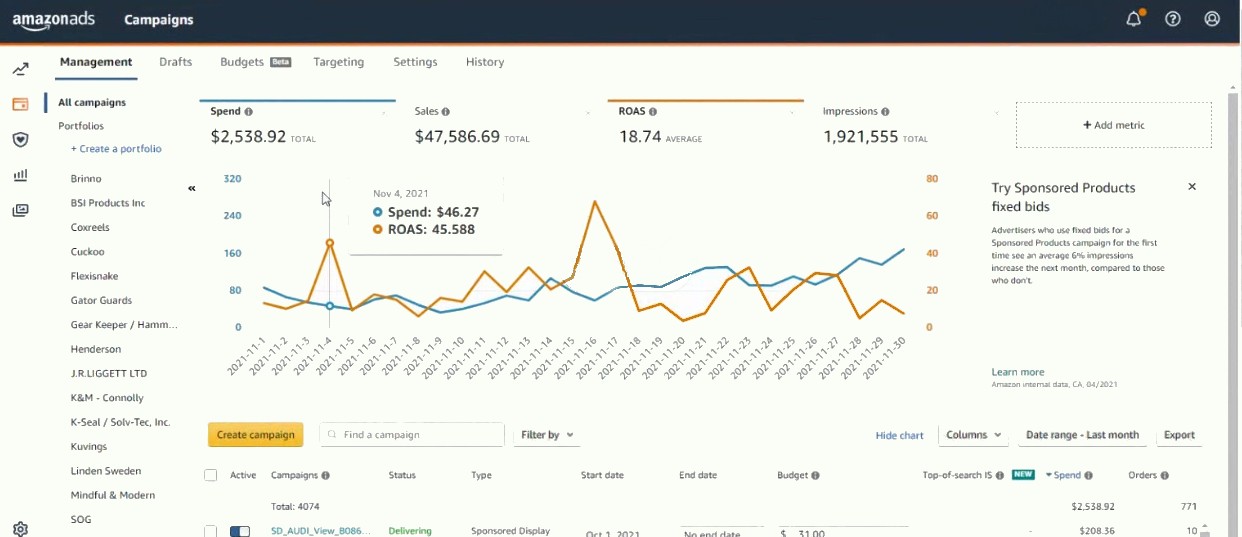1242x537 pixels.
Task: Collapse the portfolio list with double chevron
Action: point(192,188)
